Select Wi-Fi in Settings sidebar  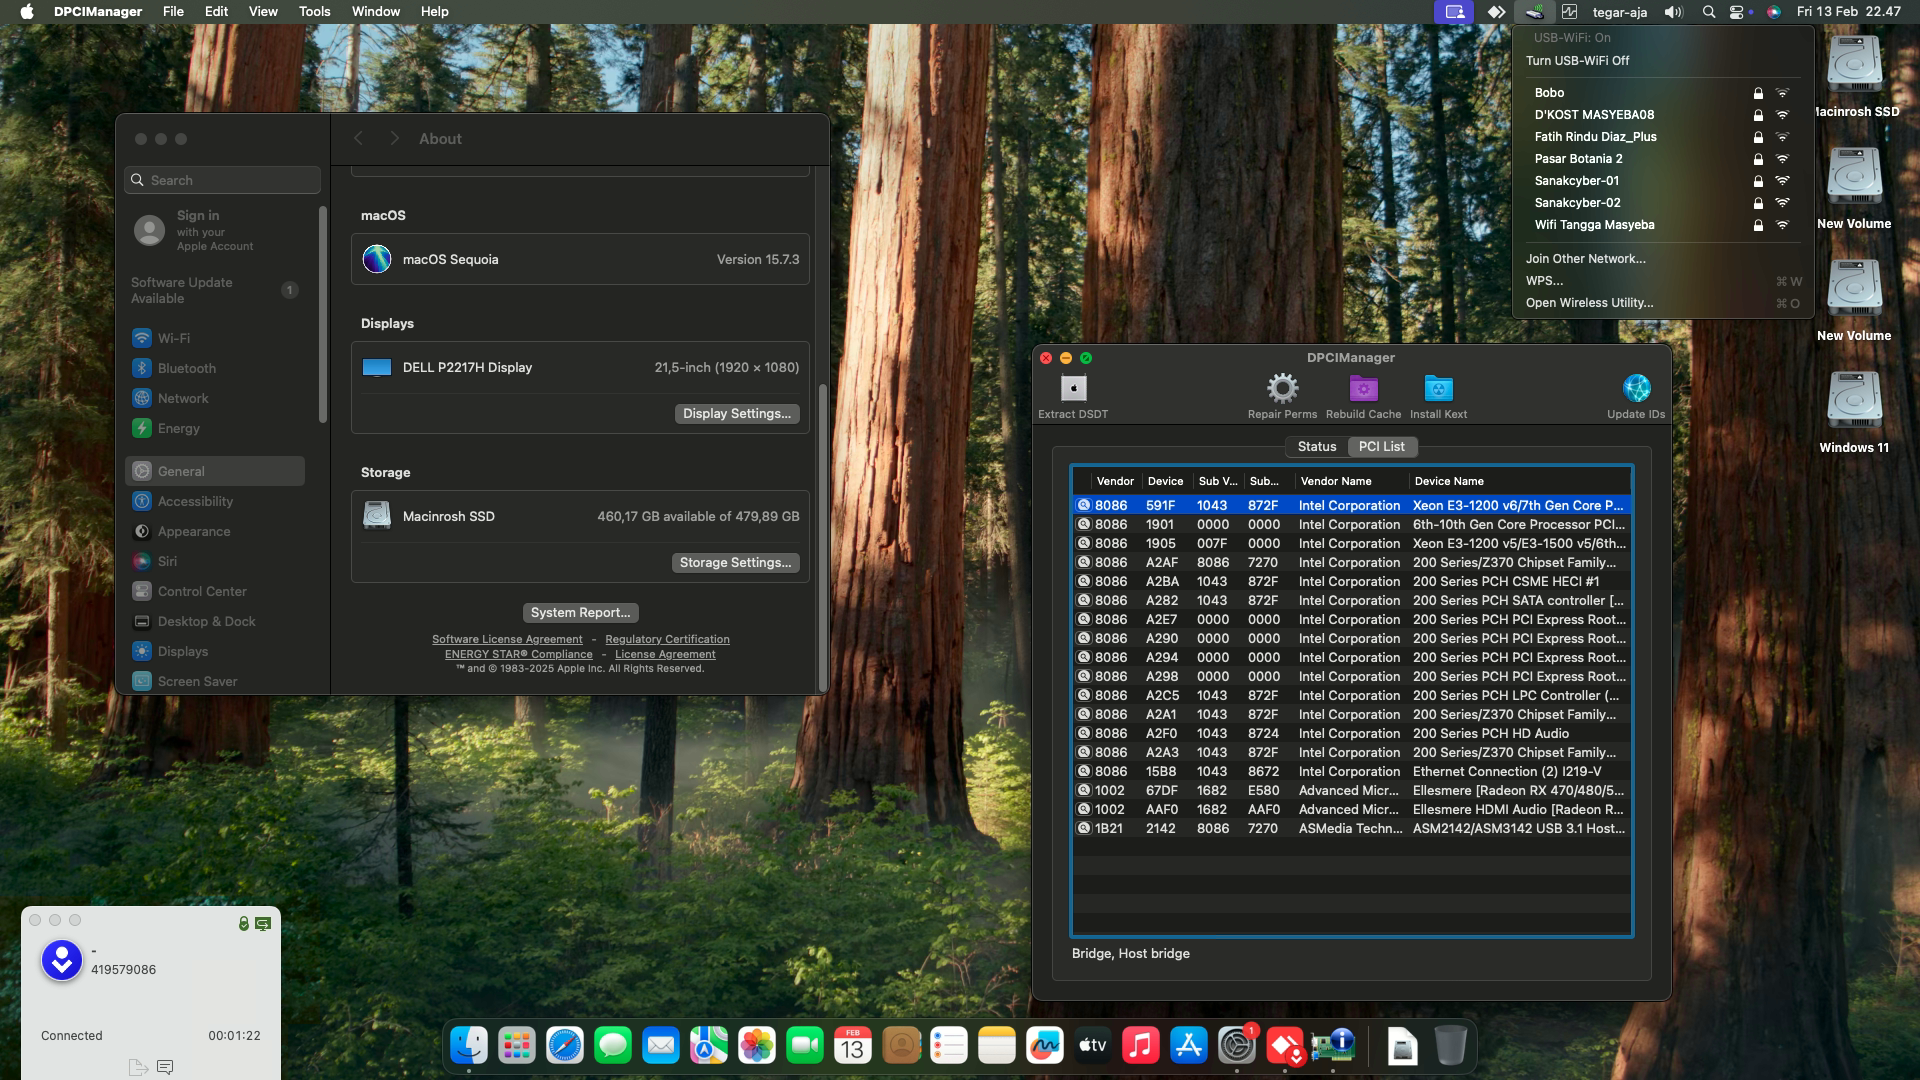[215, 338]
